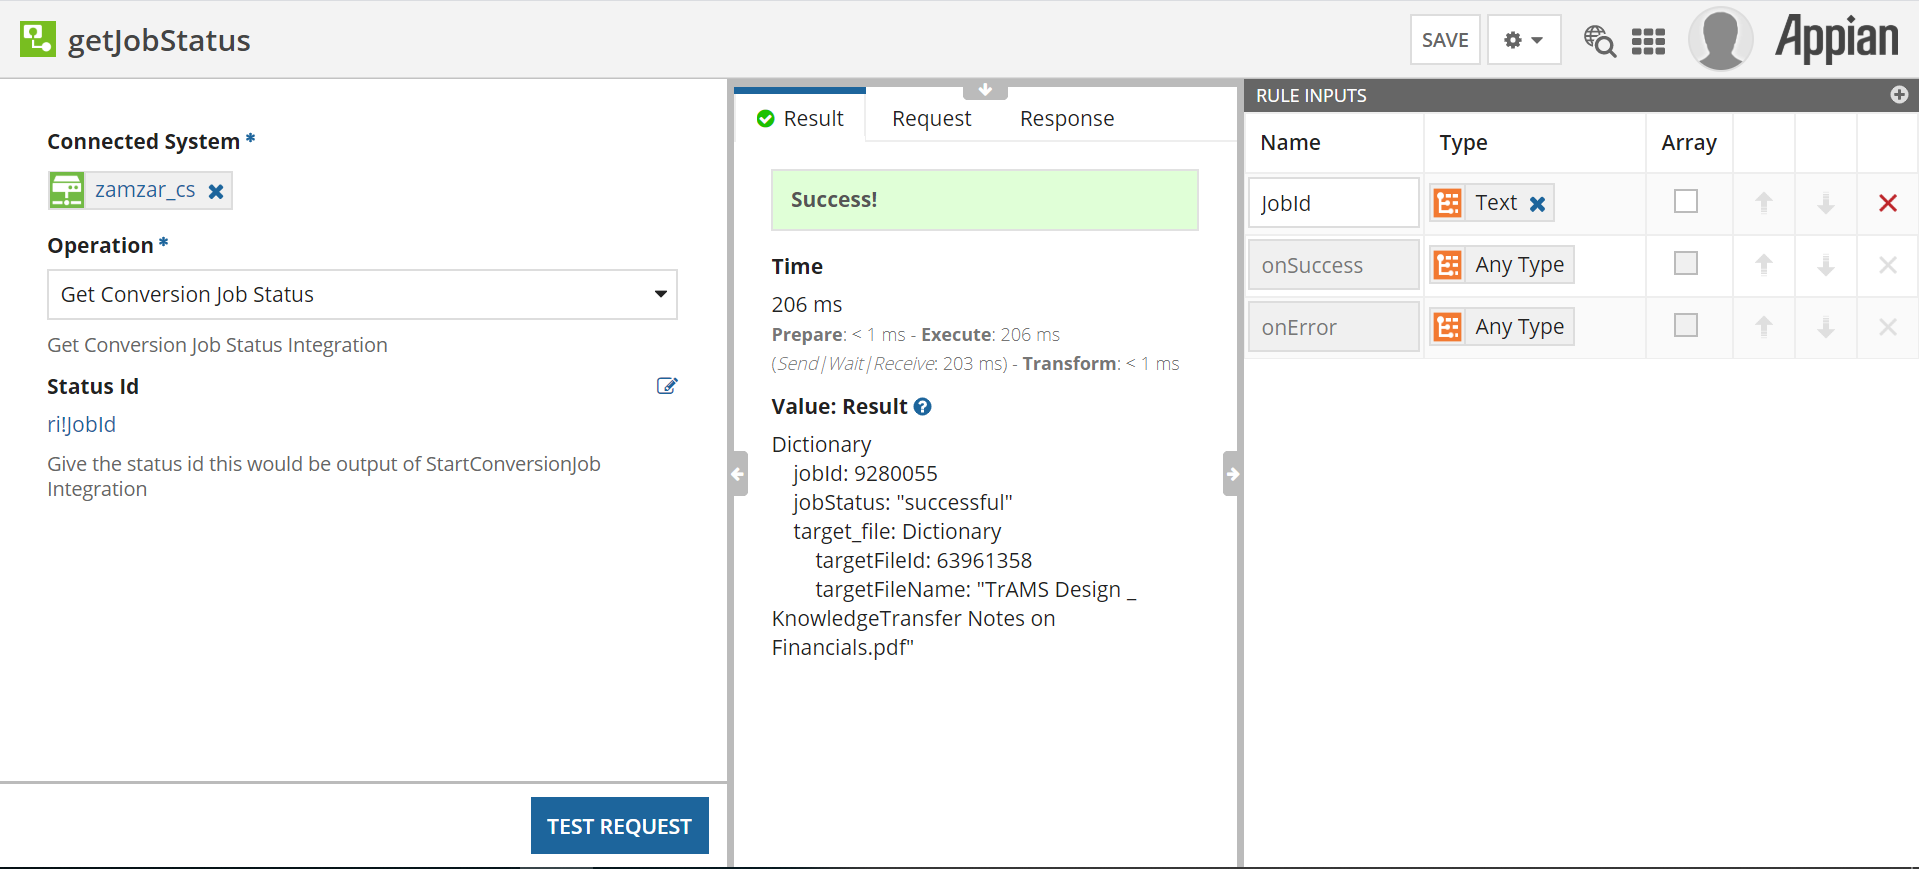Viewport: 1919px width, 869px height.
Task: Add a new rule input
Action: 1899,95
